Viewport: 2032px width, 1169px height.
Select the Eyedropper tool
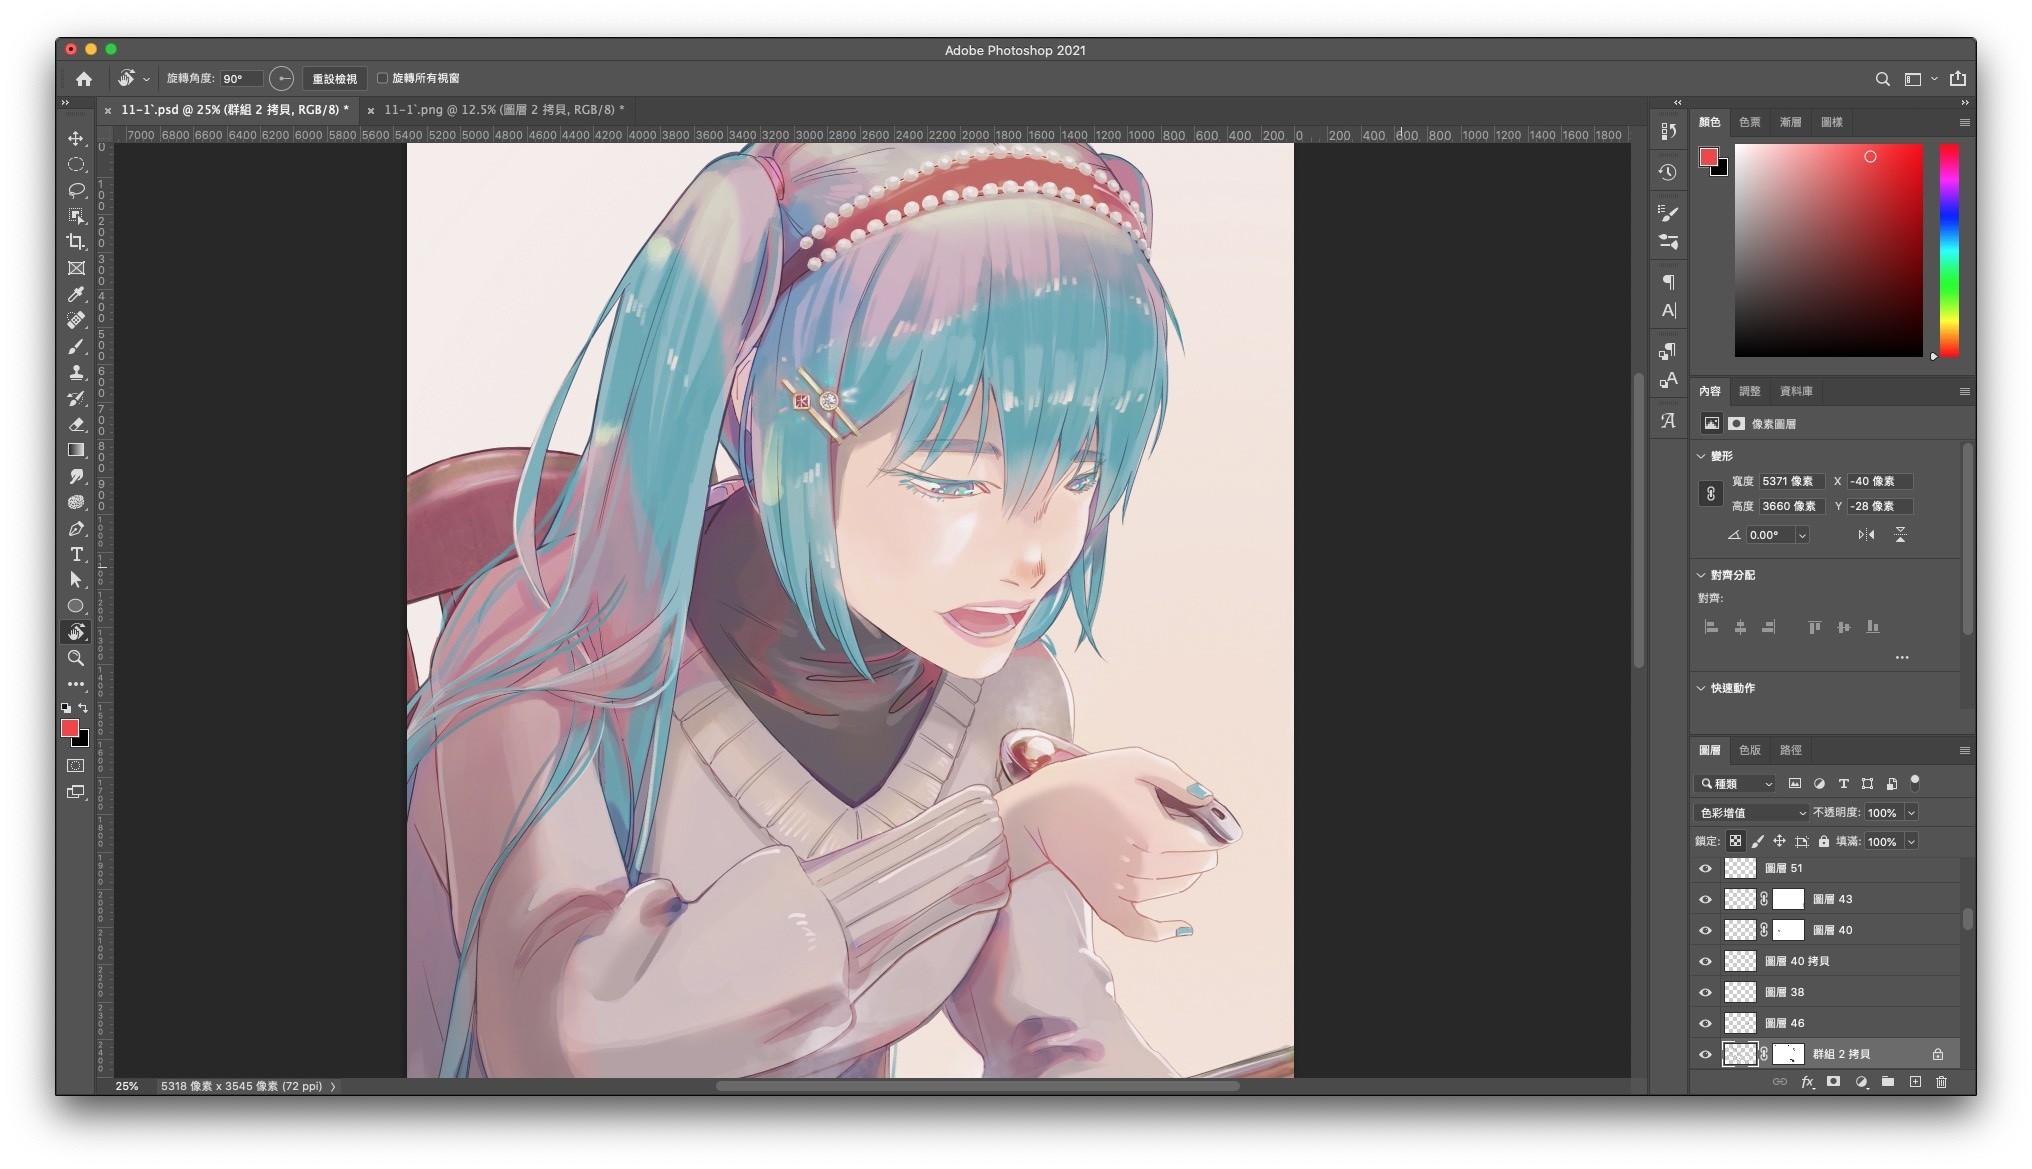76,294
